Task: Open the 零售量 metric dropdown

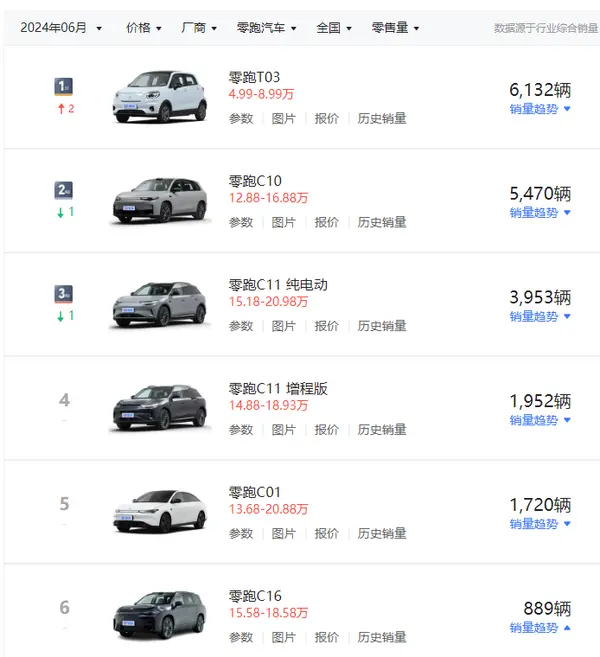Action: (x=395, y=28)
